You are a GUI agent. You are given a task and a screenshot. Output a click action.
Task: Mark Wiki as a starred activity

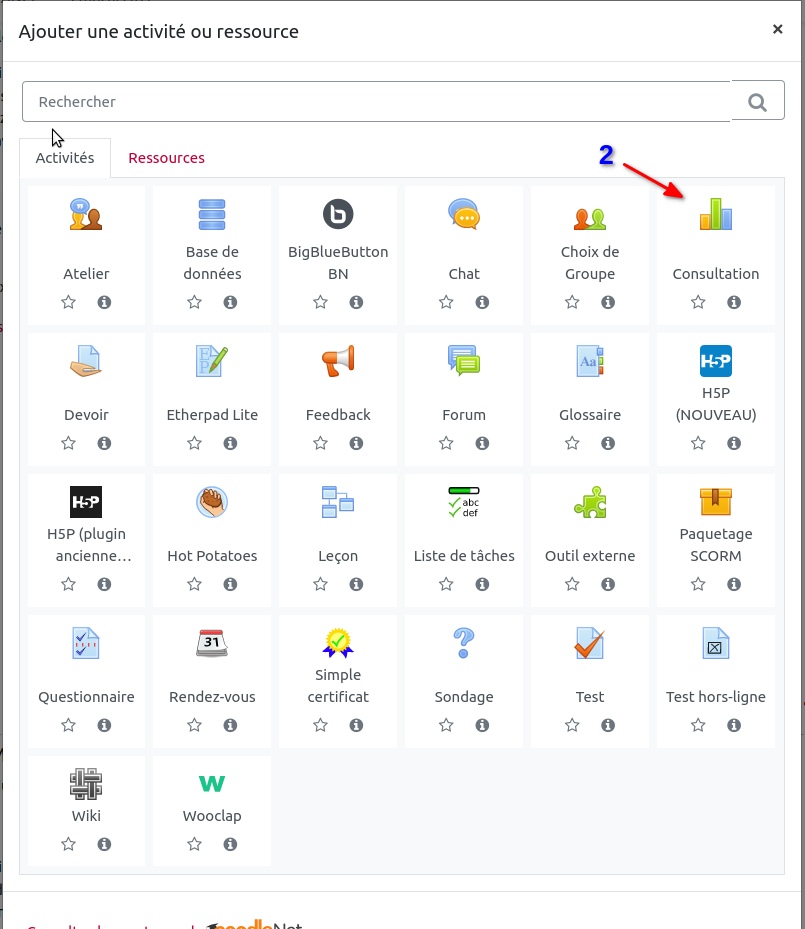68,844
